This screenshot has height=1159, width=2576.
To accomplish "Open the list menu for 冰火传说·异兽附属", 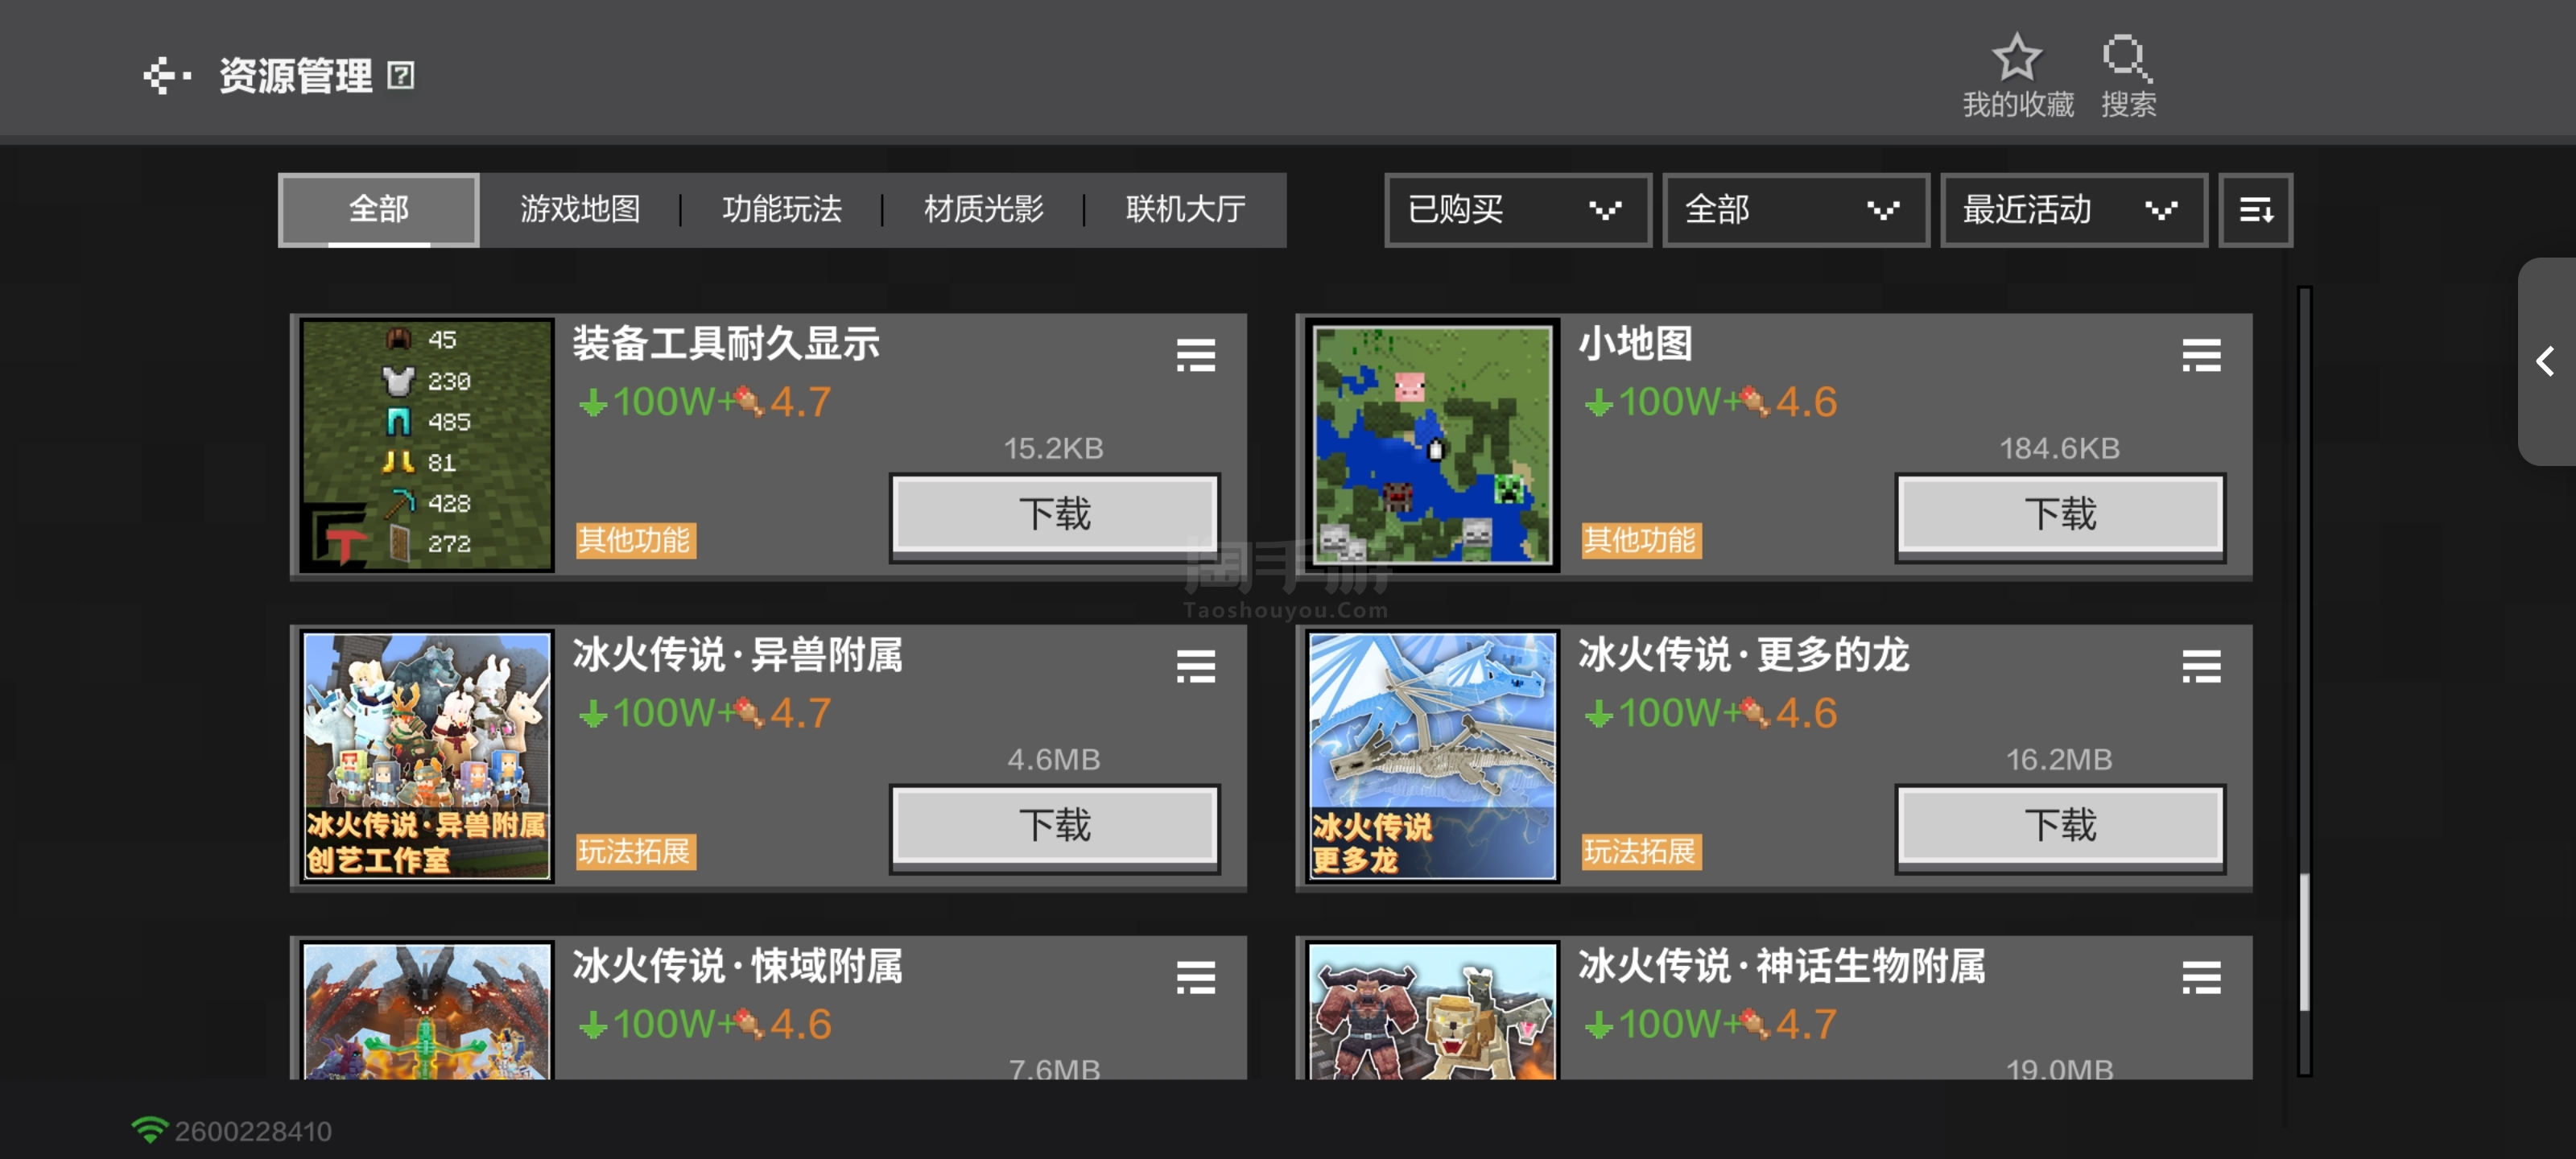I will [1195, 666].
